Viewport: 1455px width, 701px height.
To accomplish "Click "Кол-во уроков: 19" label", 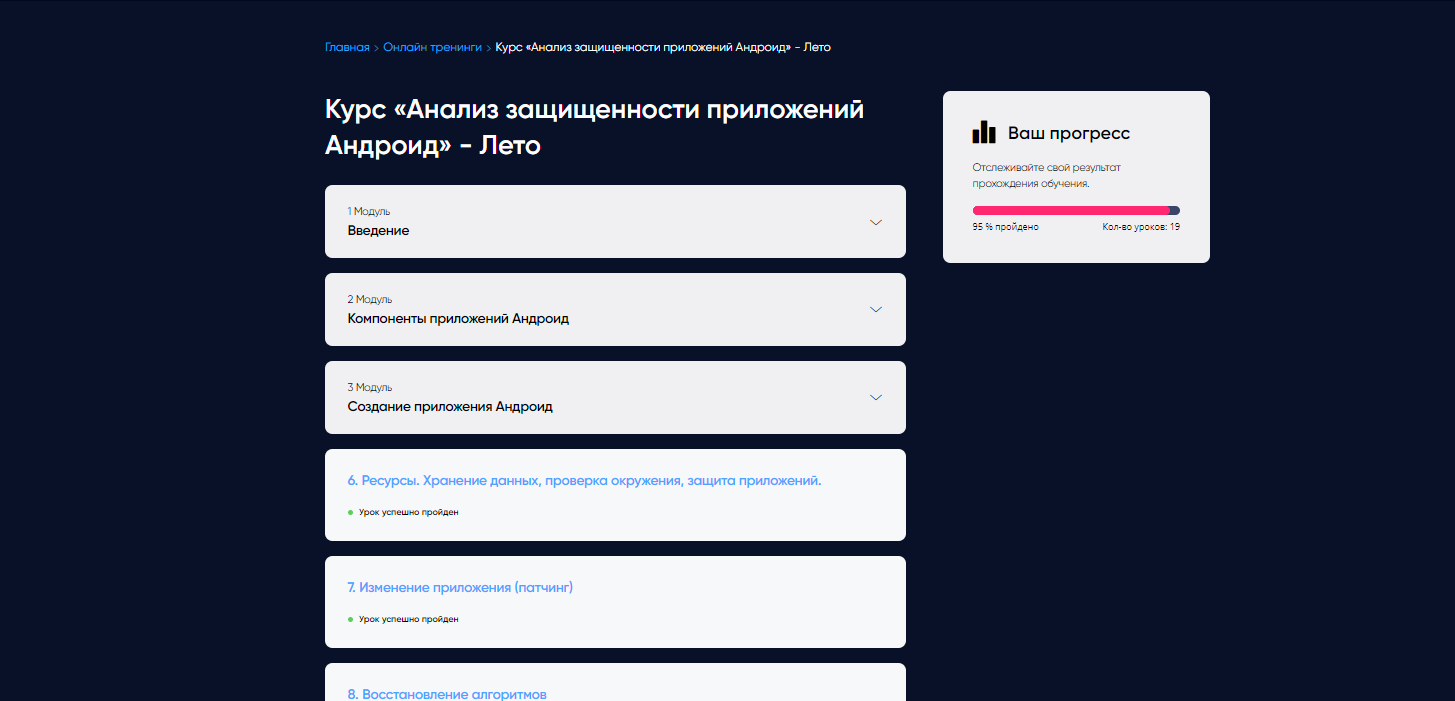I will 1140,226.
